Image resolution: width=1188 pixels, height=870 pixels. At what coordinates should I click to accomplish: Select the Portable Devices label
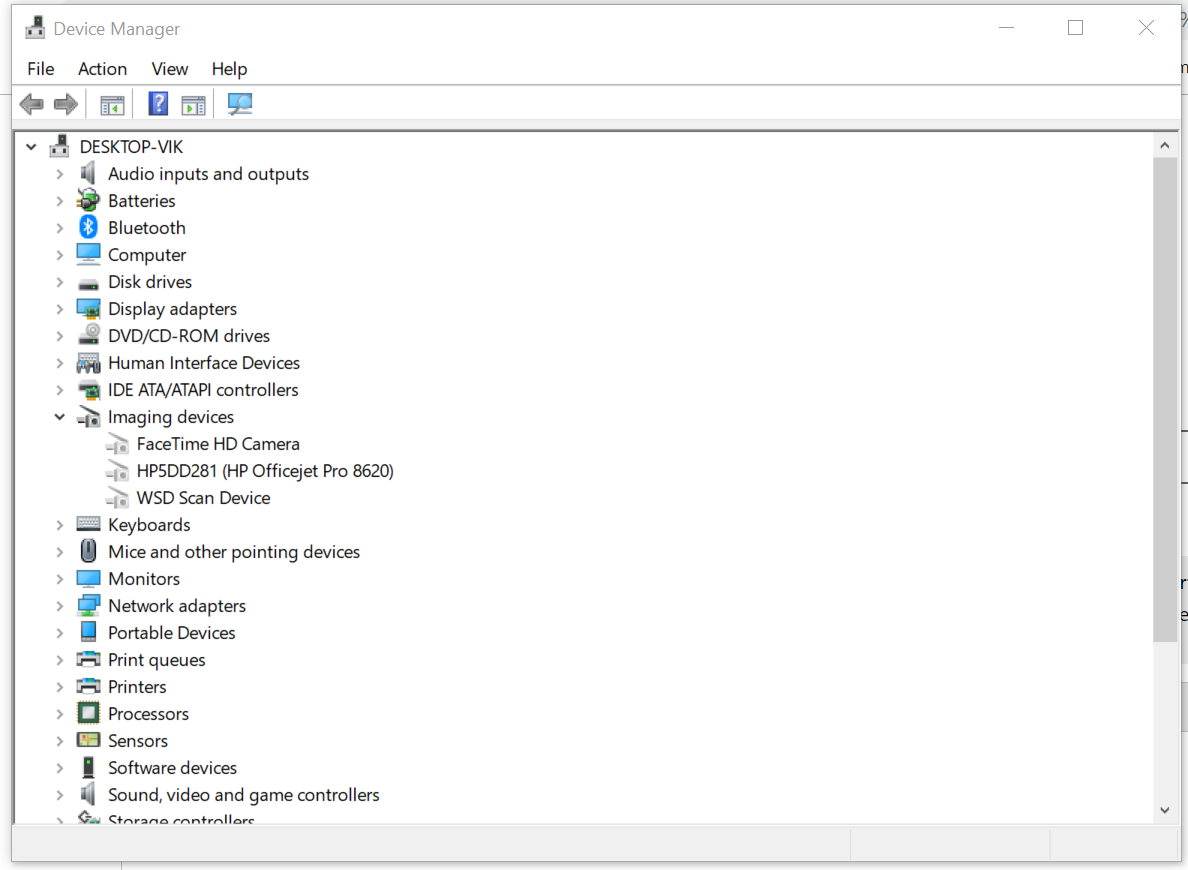coord(172,633)
